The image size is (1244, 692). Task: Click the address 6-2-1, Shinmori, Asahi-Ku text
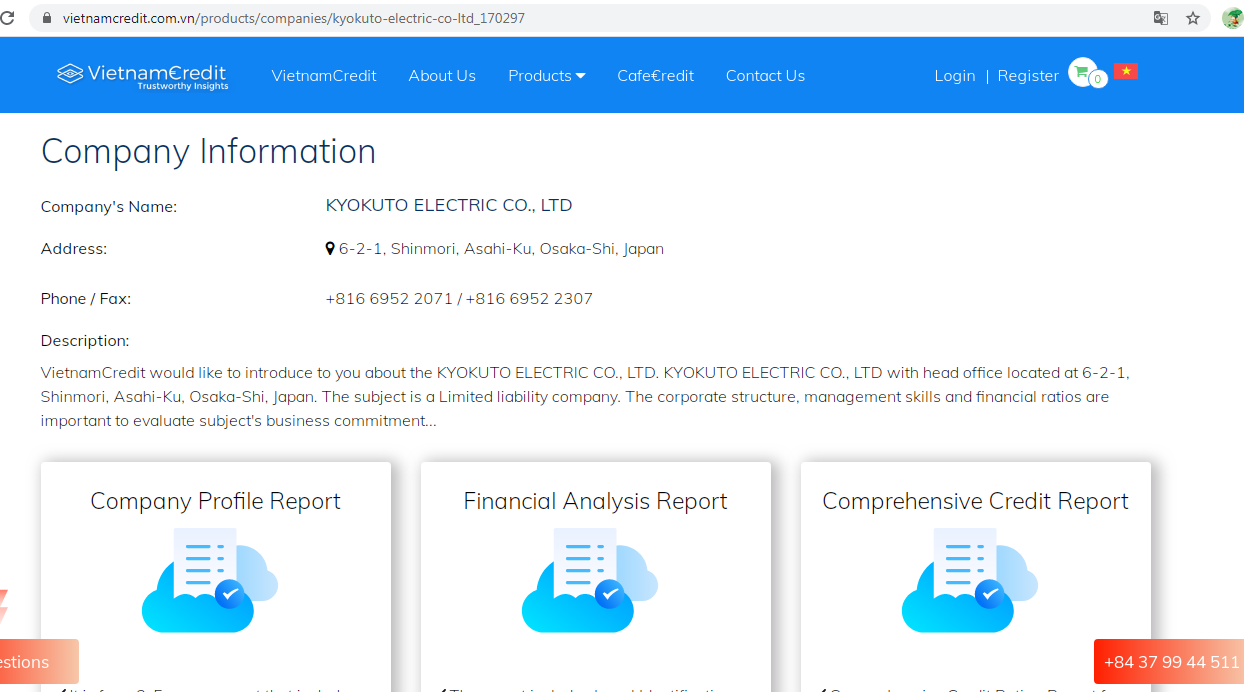[501, 249]
